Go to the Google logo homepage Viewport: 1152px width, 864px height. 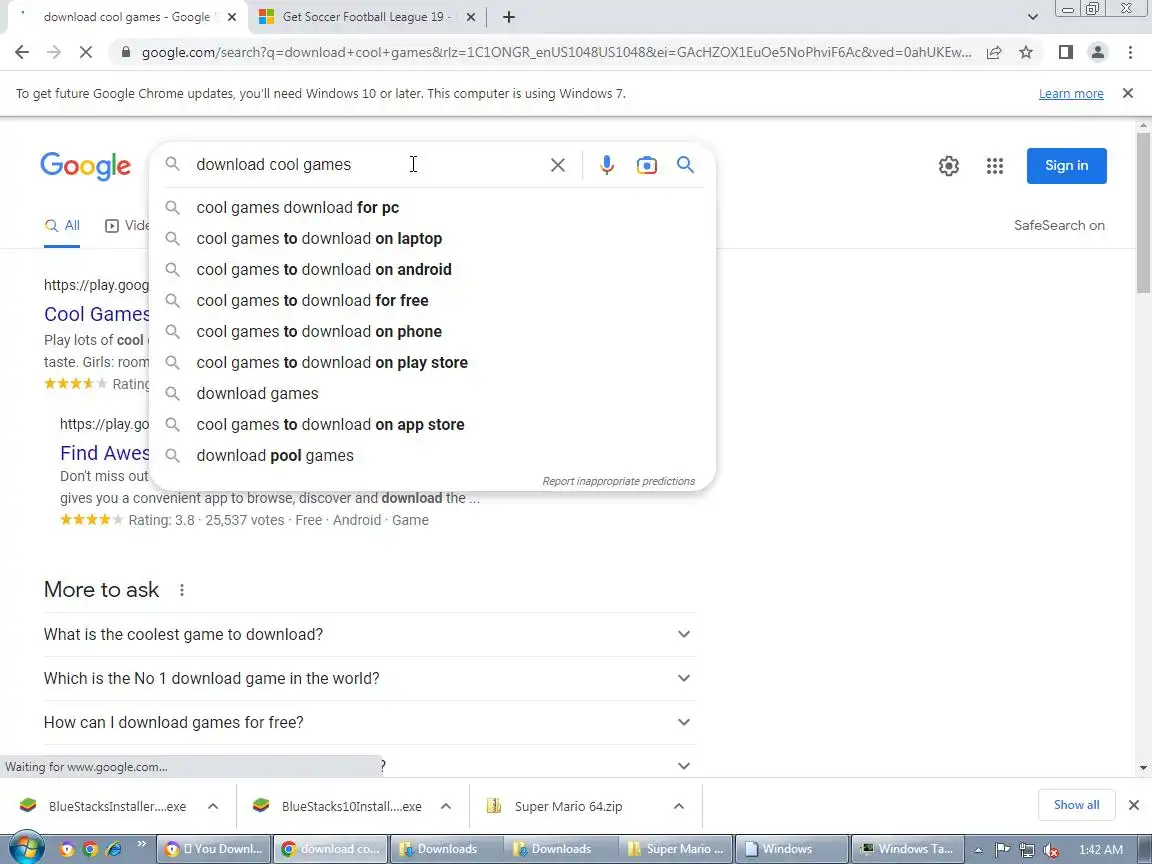85,166
